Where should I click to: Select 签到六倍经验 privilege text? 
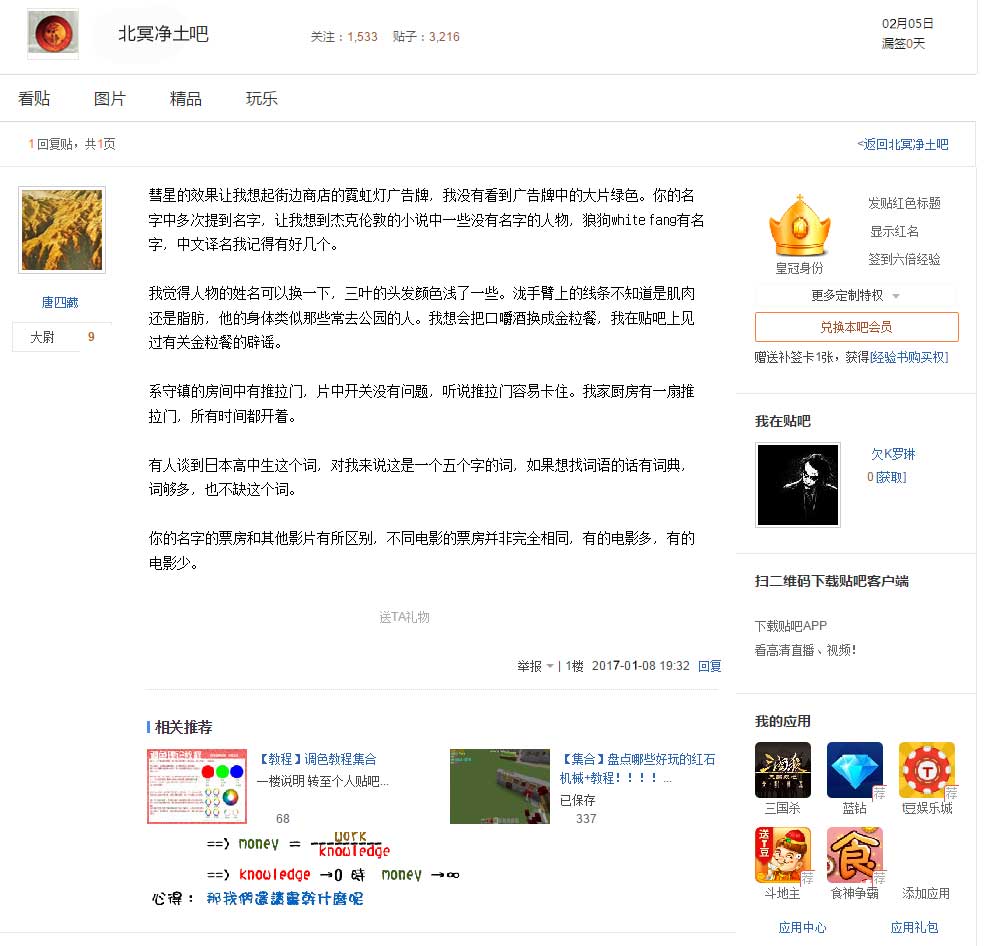(x=904, y=259)
